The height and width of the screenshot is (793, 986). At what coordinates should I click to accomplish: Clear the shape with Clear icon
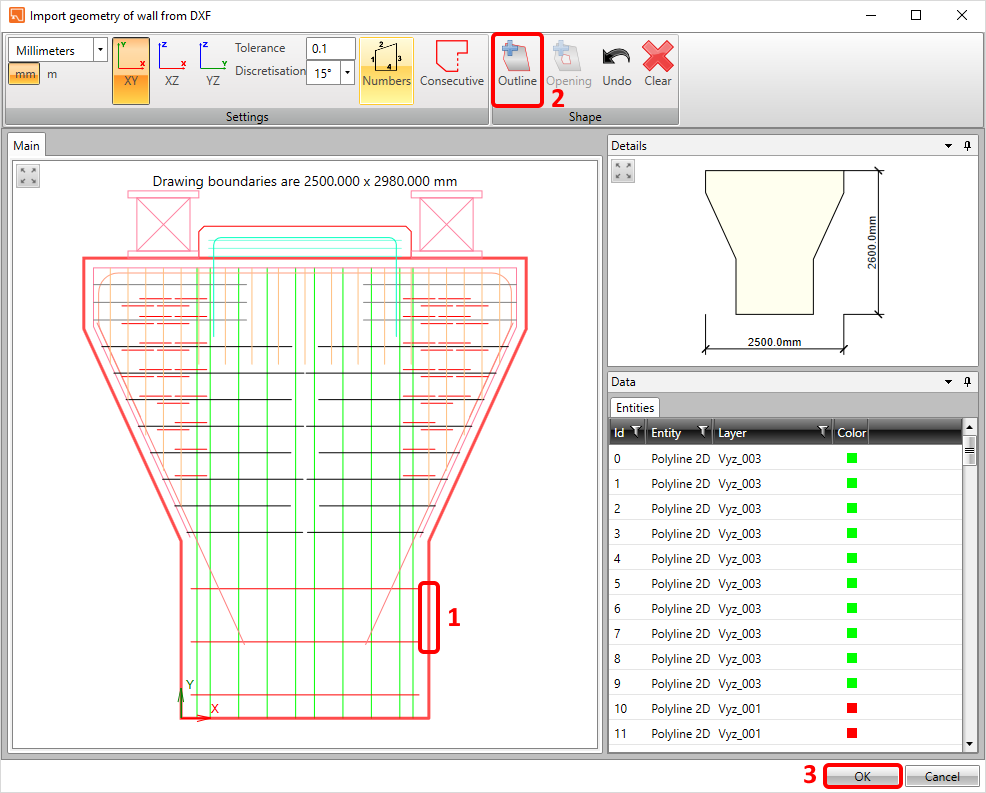tap(657, 66)
